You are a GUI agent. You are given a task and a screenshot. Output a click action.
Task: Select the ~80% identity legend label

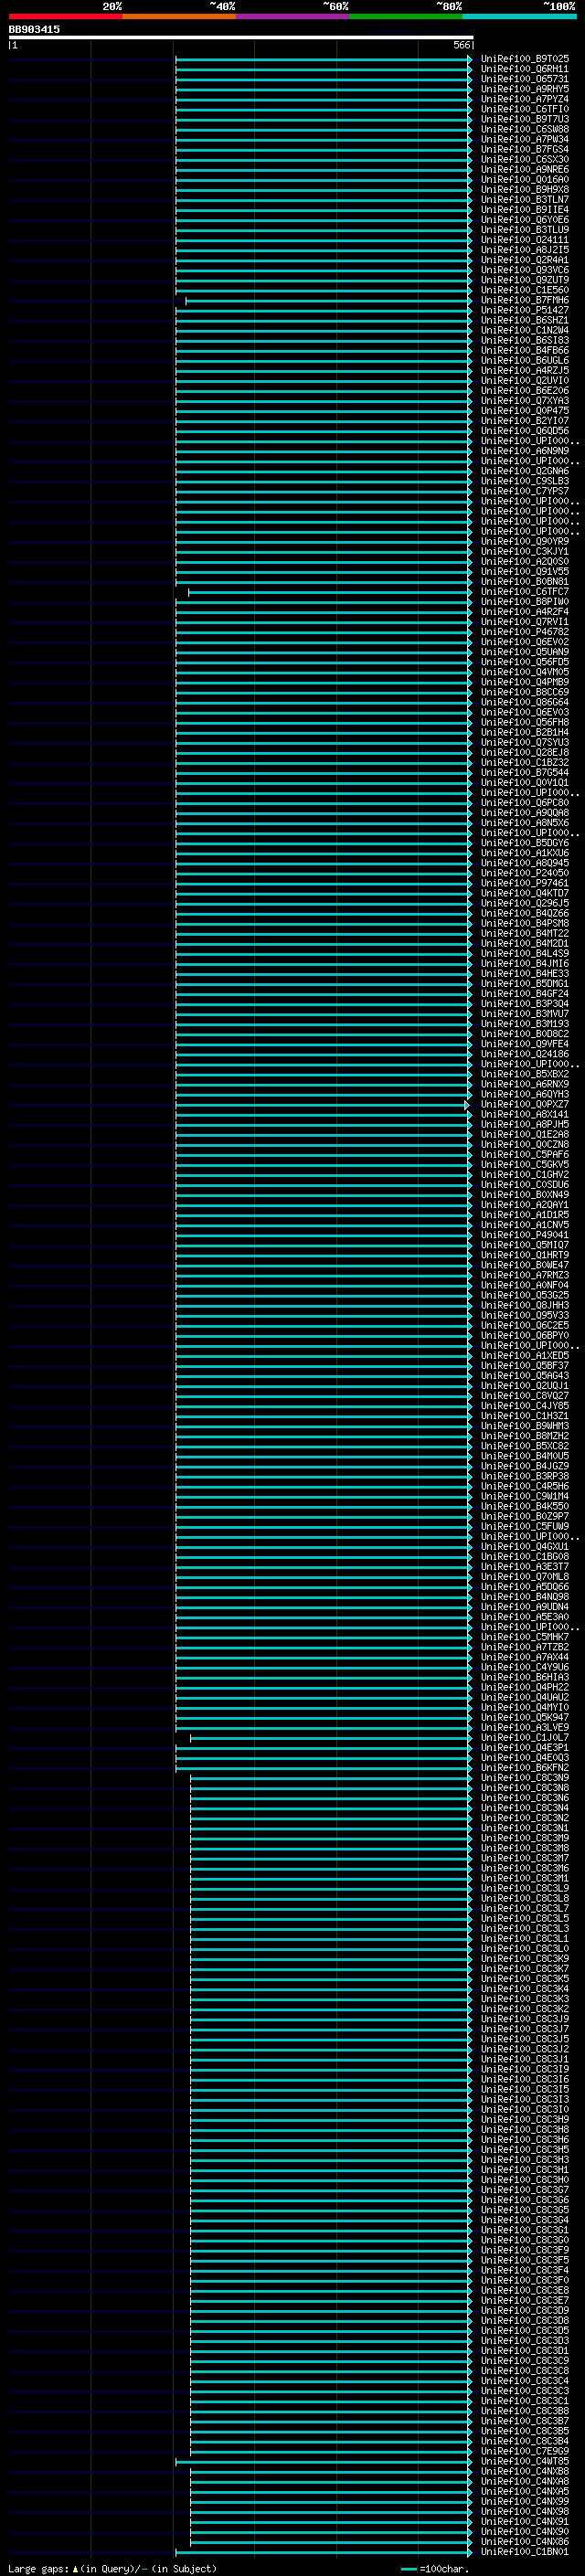point(449,6)
